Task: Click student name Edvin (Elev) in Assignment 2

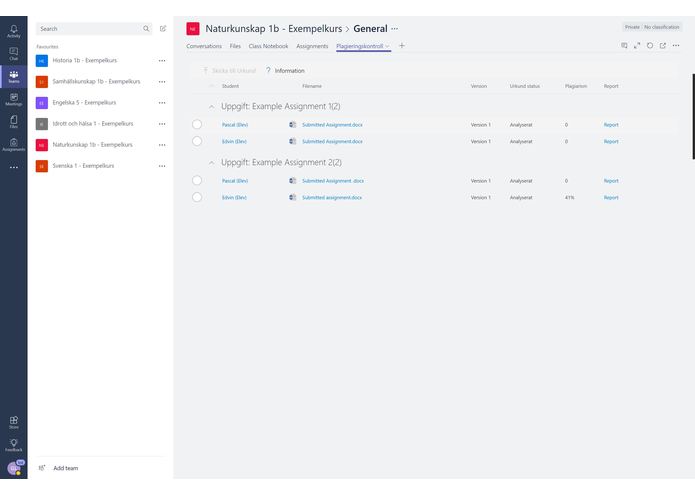Action: (x=234, y=198)
